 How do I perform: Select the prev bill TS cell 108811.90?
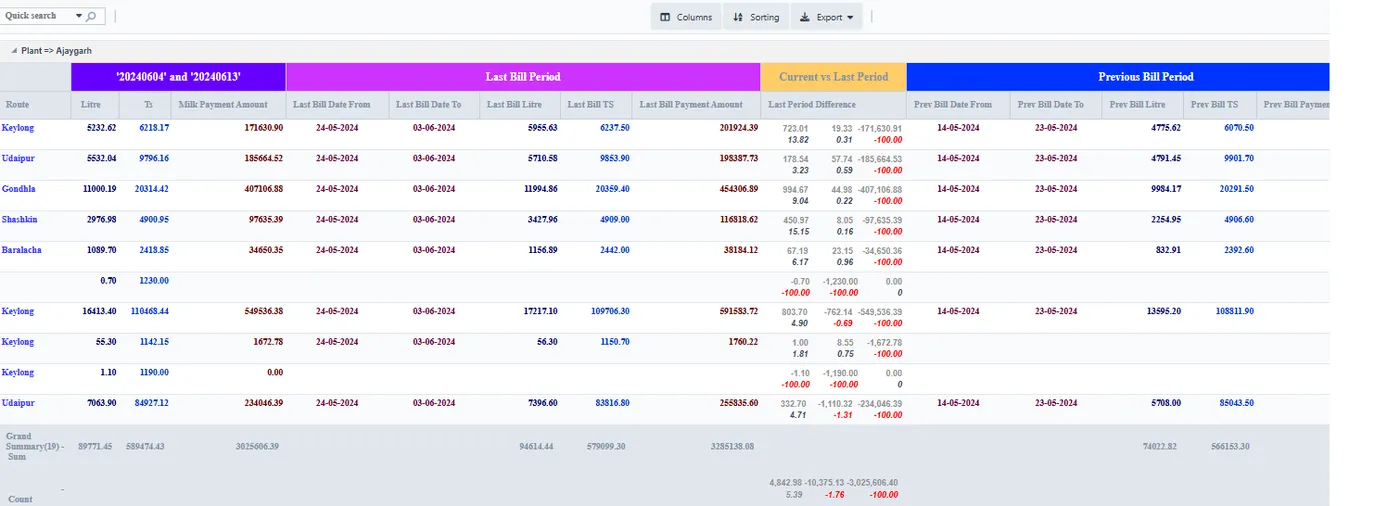(1235, 311)
